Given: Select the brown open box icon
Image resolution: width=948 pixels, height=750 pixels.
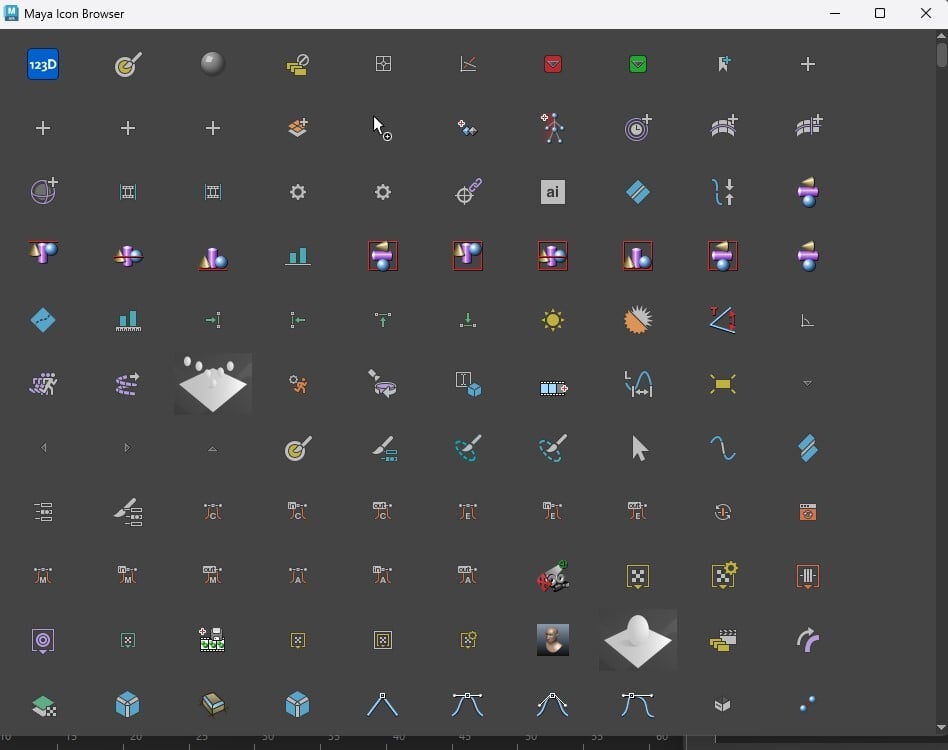Looking at the screenshot, I should tap(213, 704).
